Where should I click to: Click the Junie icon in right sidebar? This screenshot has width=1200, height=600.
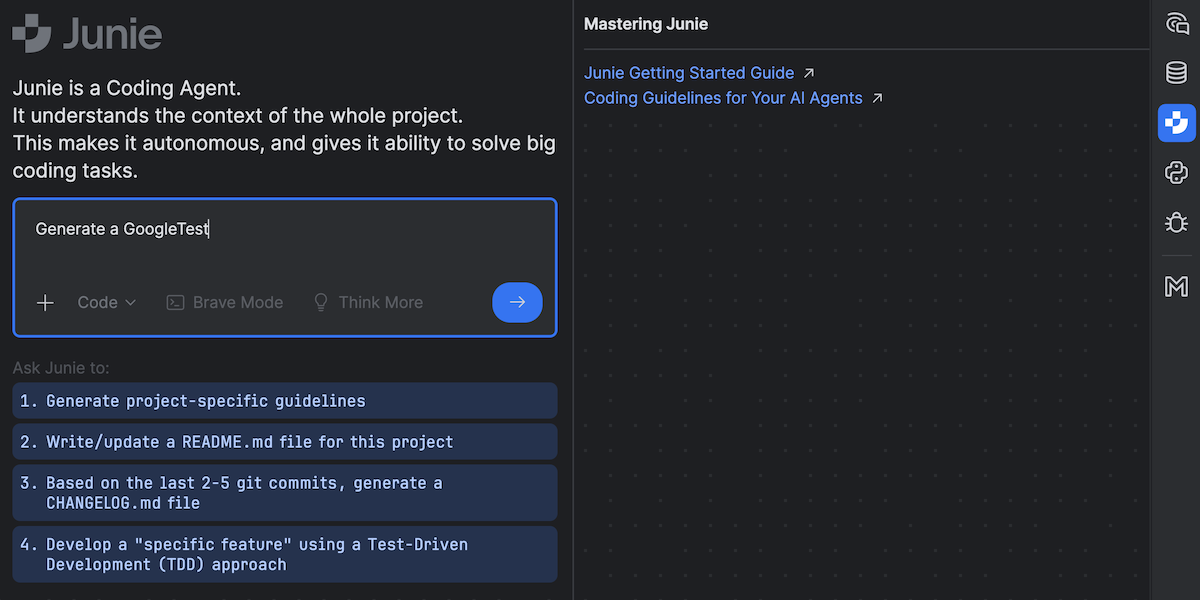coord(1176,123)
